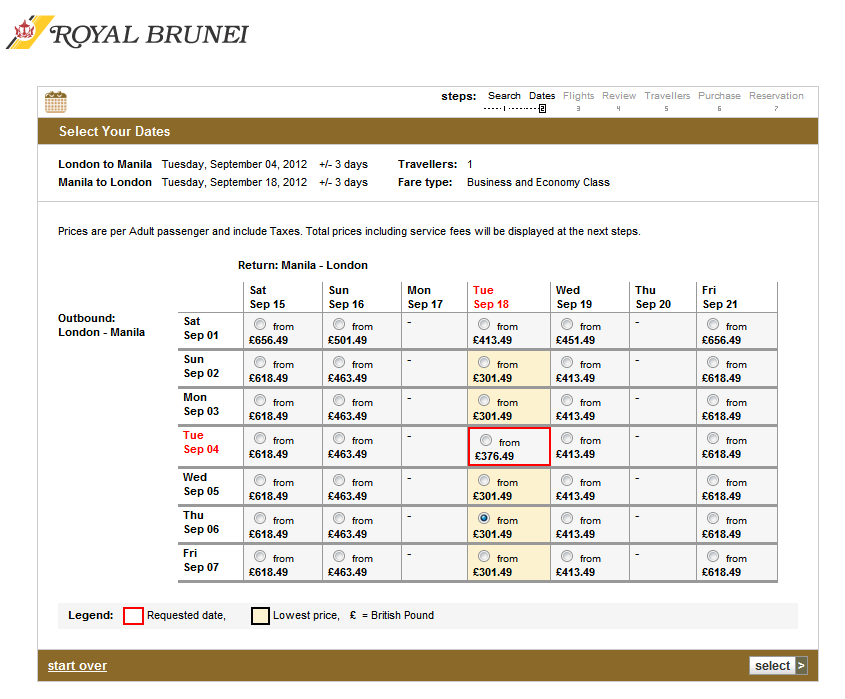Select Sat Sep 01 / Wed Sep 19 fare £451.49
Viewport: 845px width, 699px height.
coord(567,324)
